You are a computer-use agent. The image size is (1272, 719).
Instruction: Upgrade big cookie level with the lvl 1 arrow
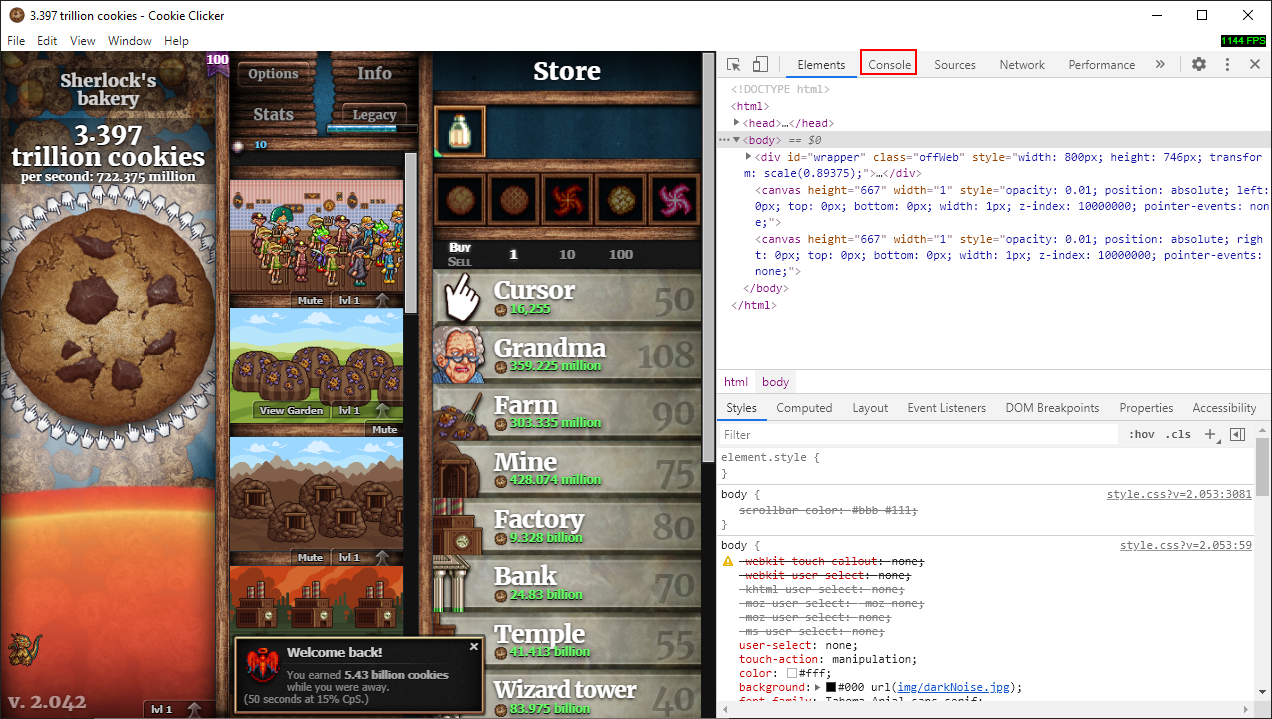195,709
